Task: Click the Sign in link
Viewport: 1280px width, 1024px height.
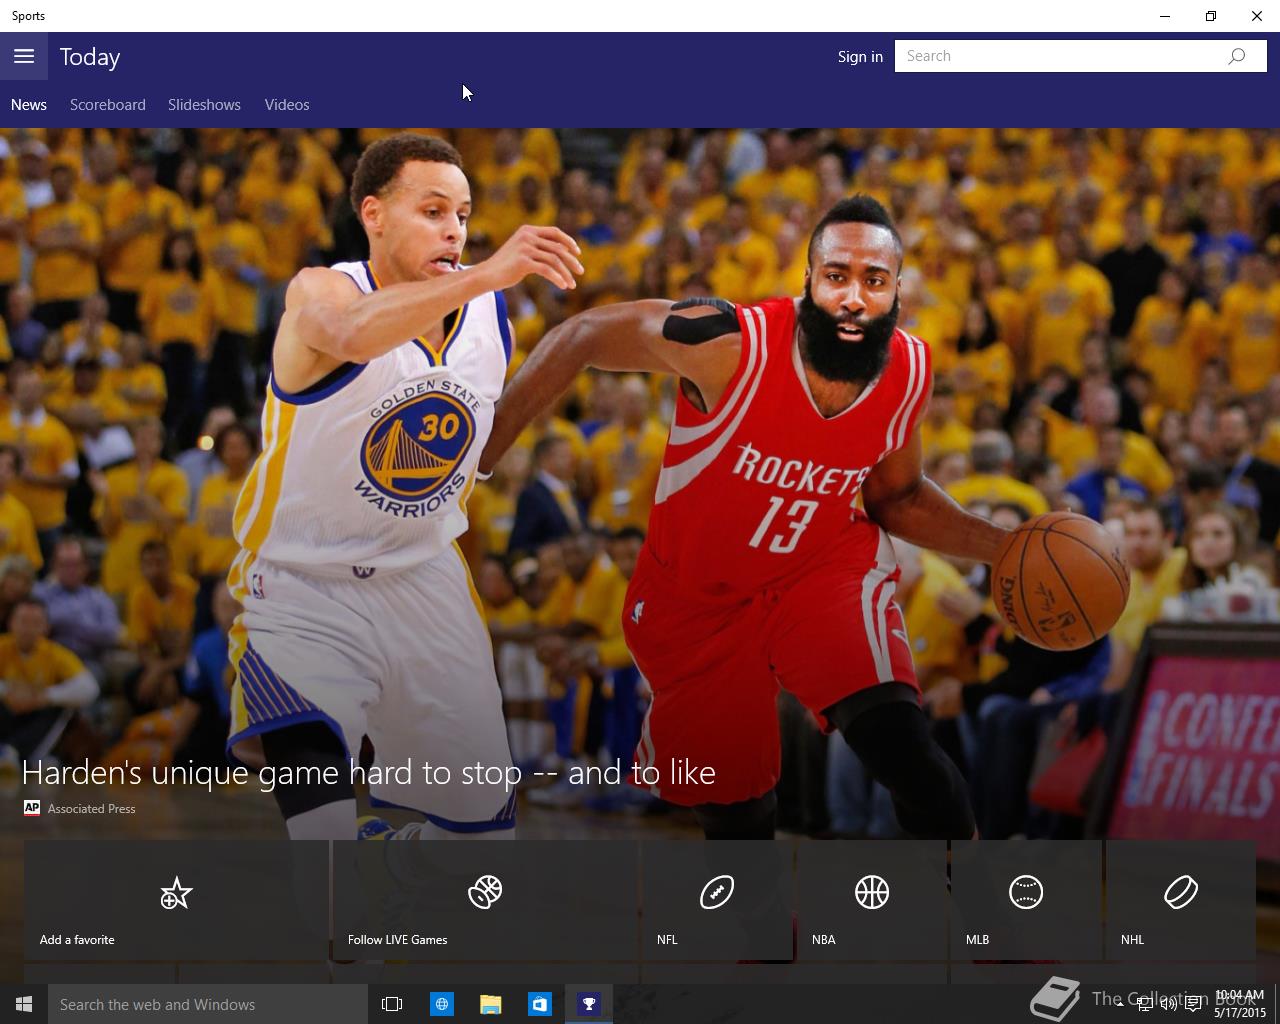Action: (x=860, y=56)
